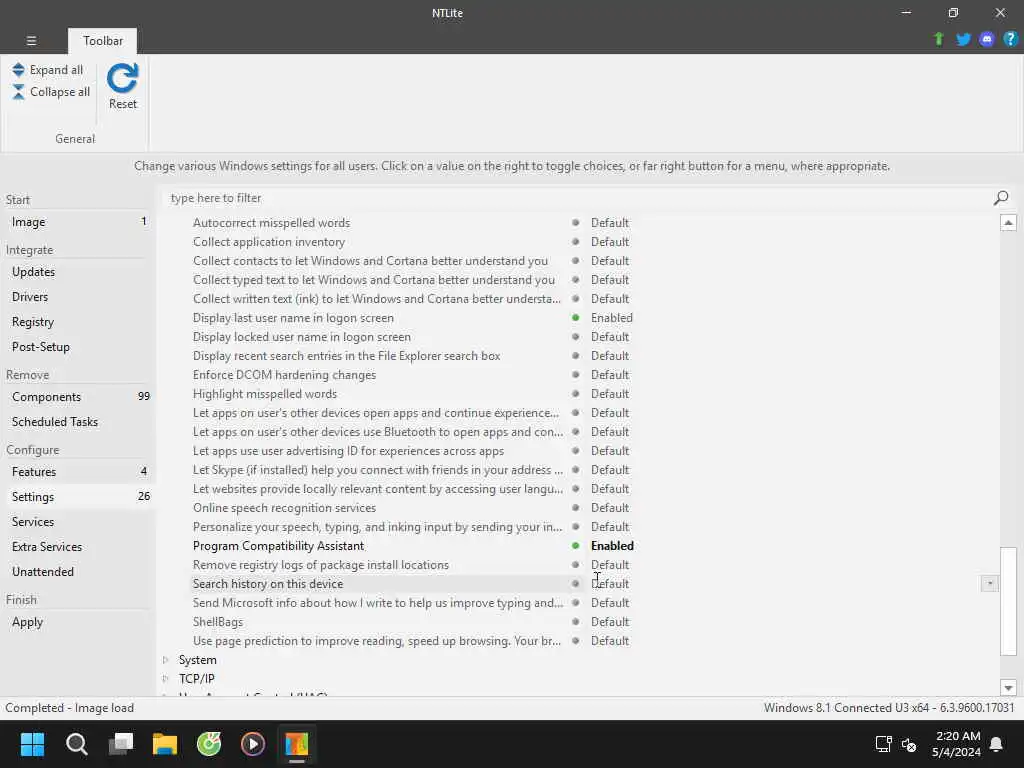This screenshot has width=1024, height=768.
Task: Select 'Collect contacts to let Windows and Cortana' row
Action: coord(370,261)
